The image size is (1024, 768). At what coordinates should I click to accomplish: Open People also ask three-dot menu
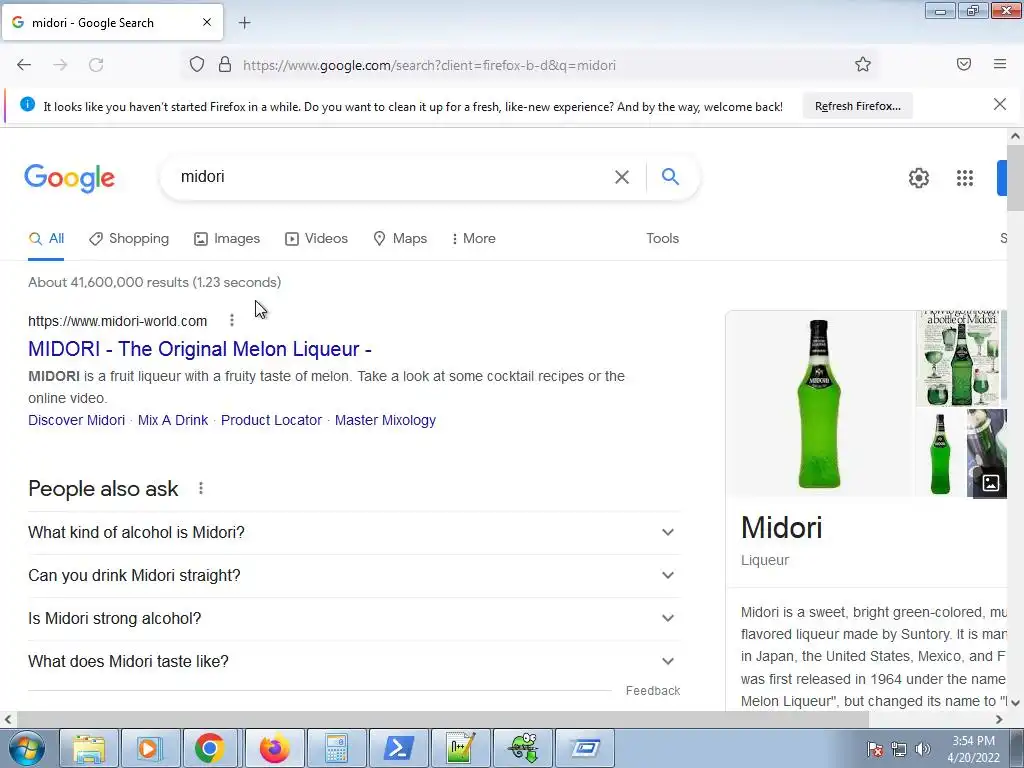pos(200,488)
